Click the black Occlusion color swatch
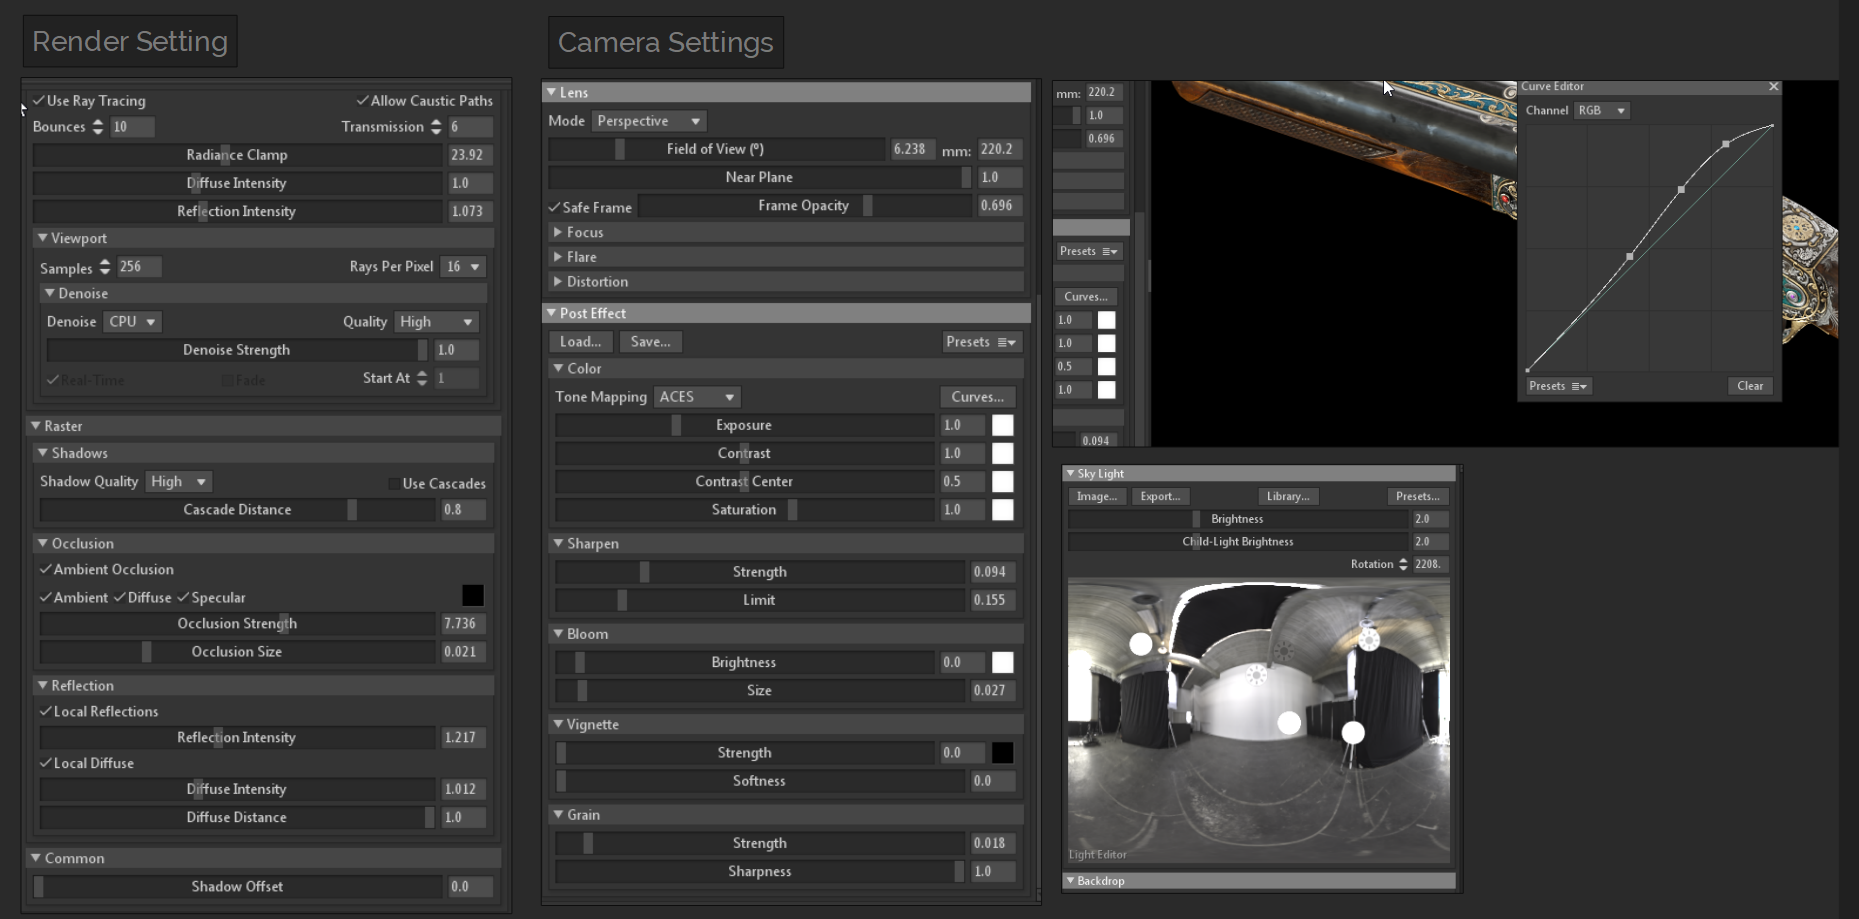This screenshot has width=1859, height=919. tap(473, 596)
